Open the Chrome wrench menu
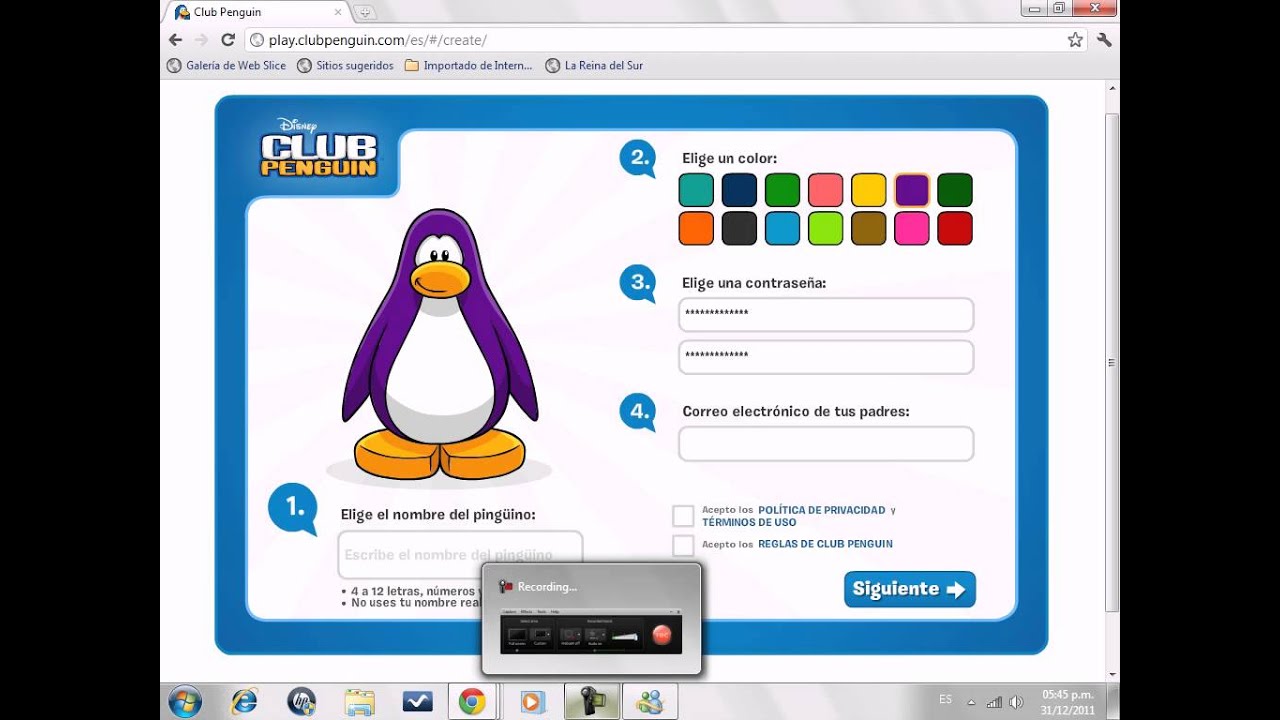Viewport: 1280px width, 720px height. [1104, 40]
